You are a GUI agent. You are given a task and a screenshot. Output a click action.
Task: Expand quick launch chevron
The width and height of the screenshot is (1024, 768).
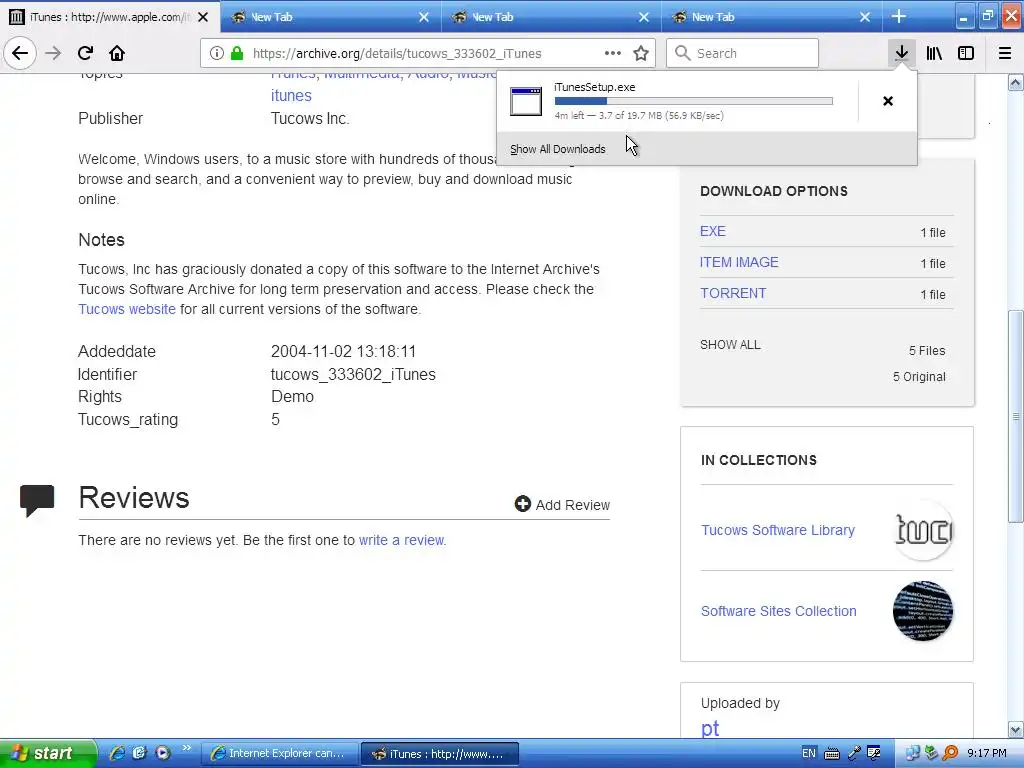pos(186,748)
